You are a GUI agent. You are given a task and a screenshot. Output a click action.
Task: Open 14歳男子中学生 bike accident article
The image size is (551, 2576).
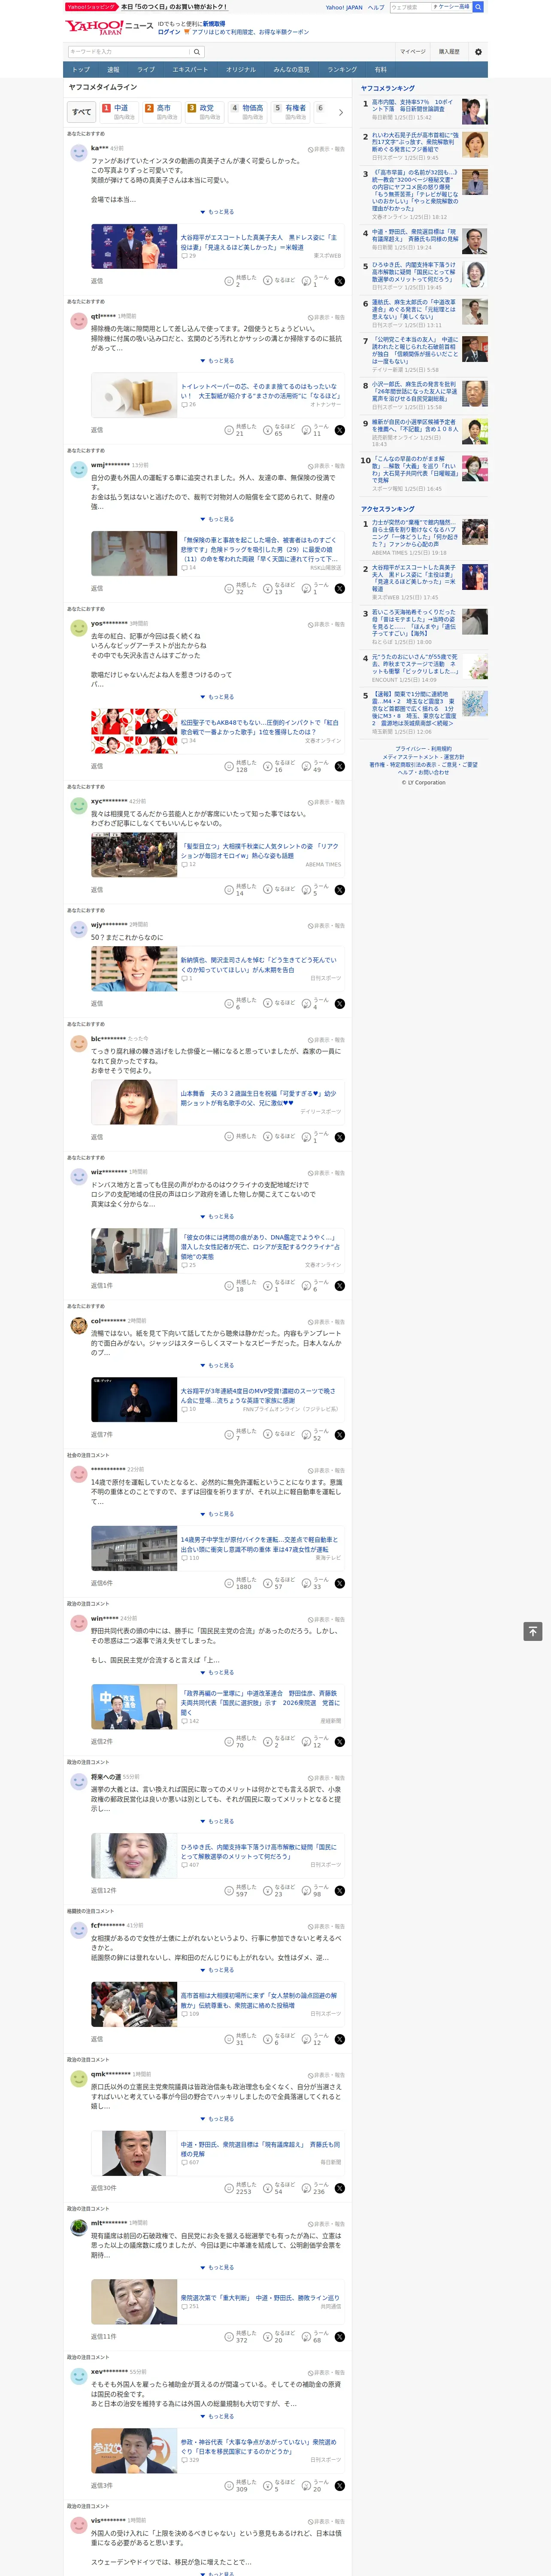260,1545
